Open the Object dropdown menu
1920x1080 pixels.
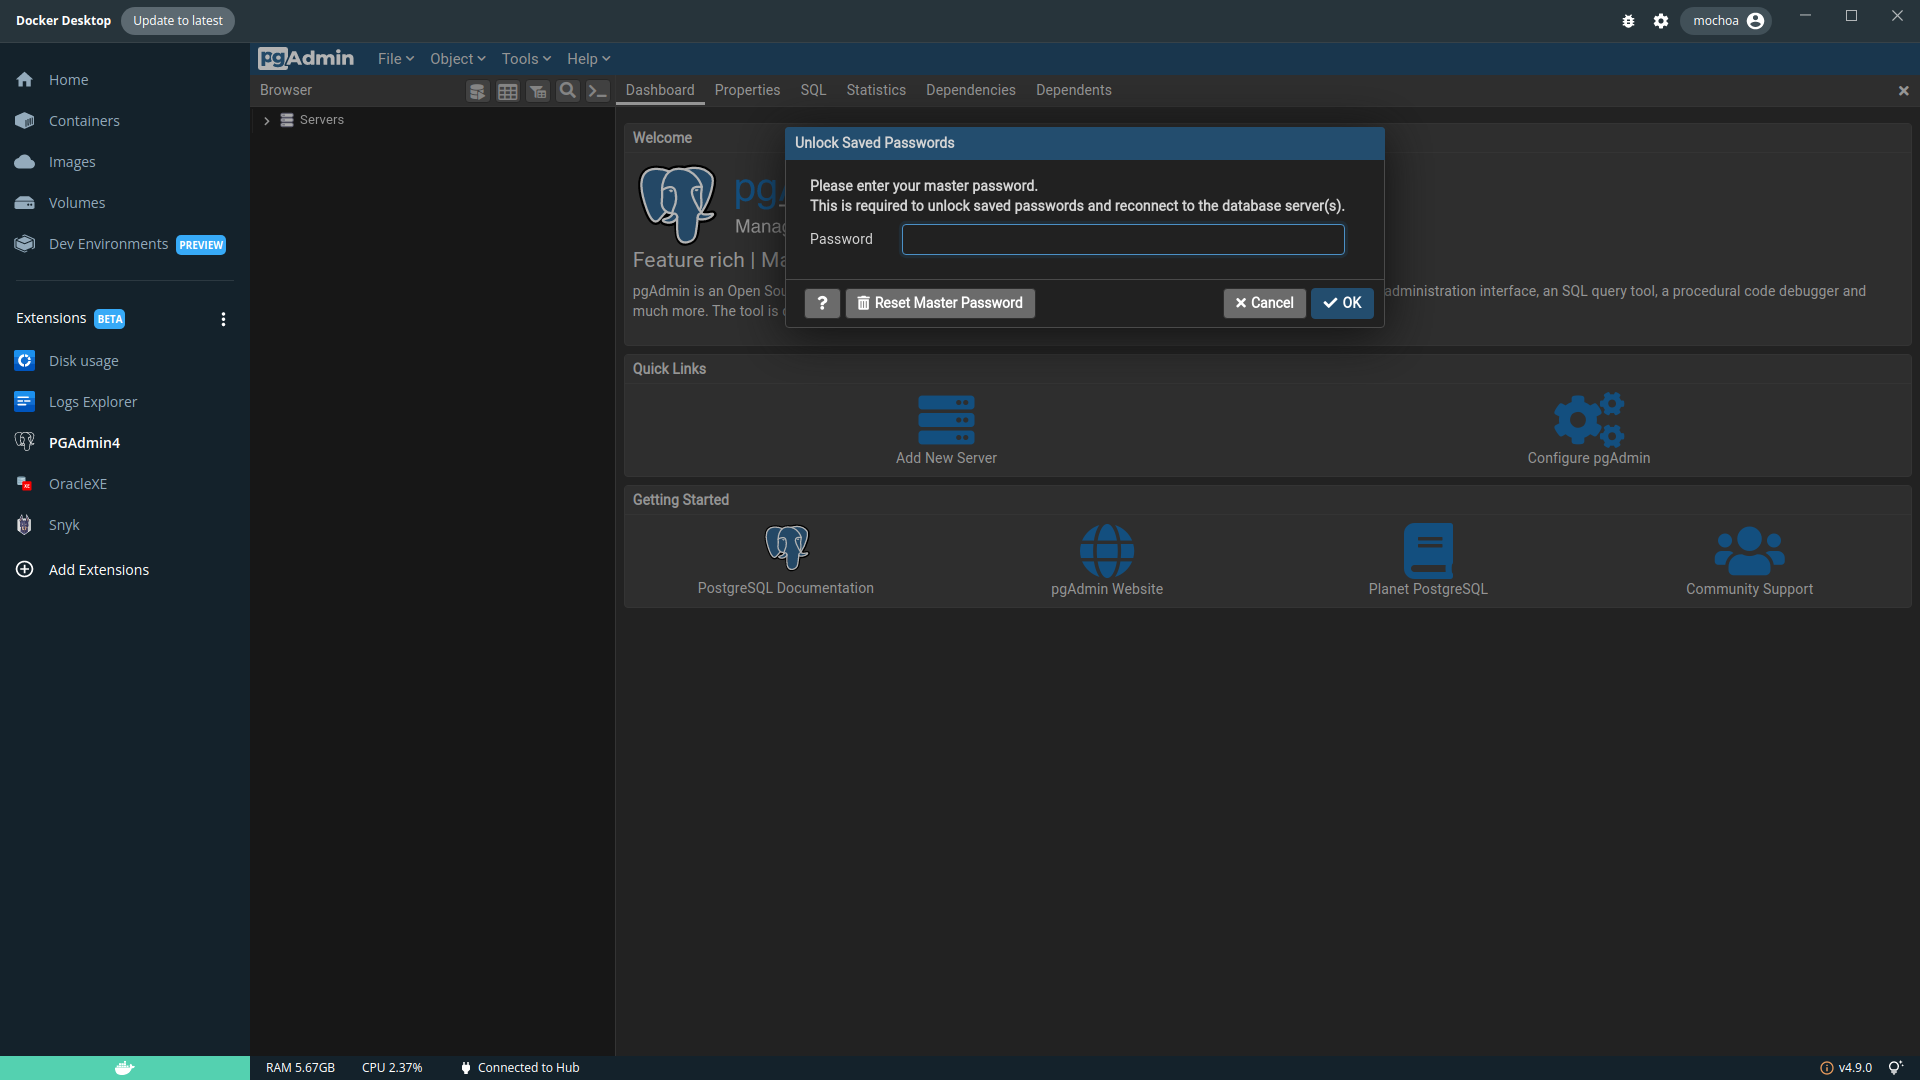[457, 59]
